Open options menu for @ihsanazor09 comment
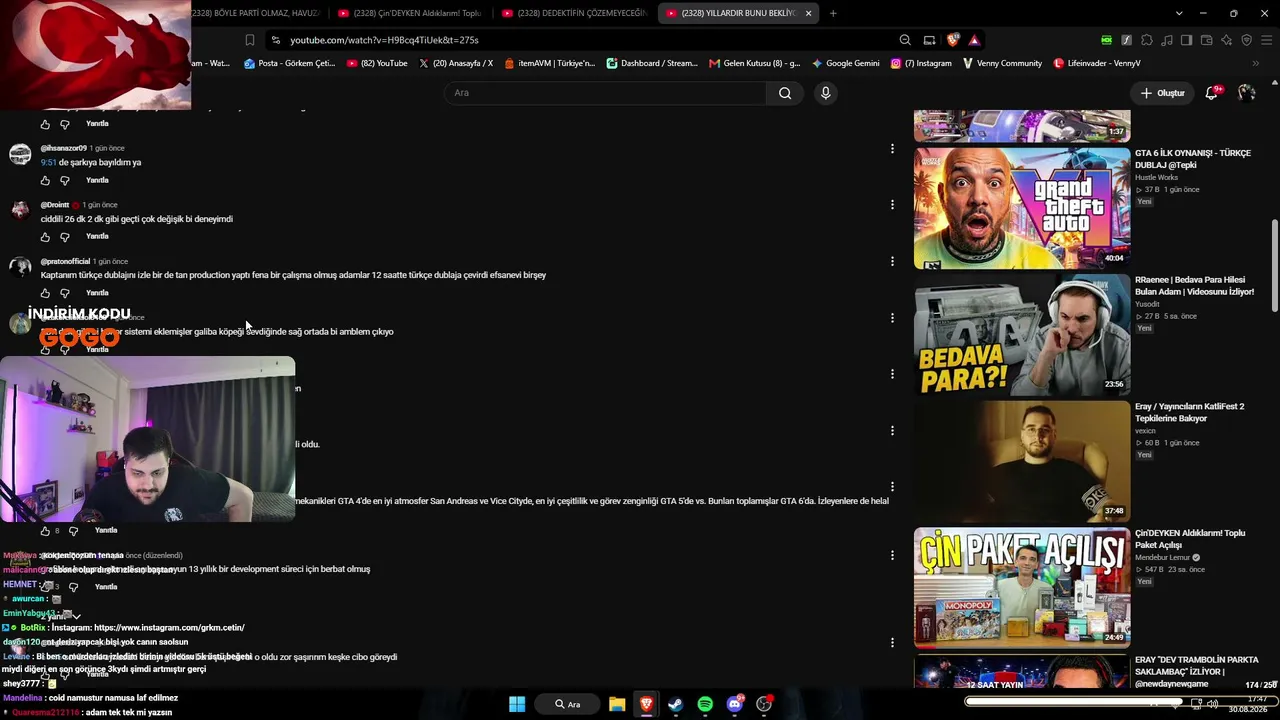This screenshot has height=720, width=1280. [x=892, y=148]
